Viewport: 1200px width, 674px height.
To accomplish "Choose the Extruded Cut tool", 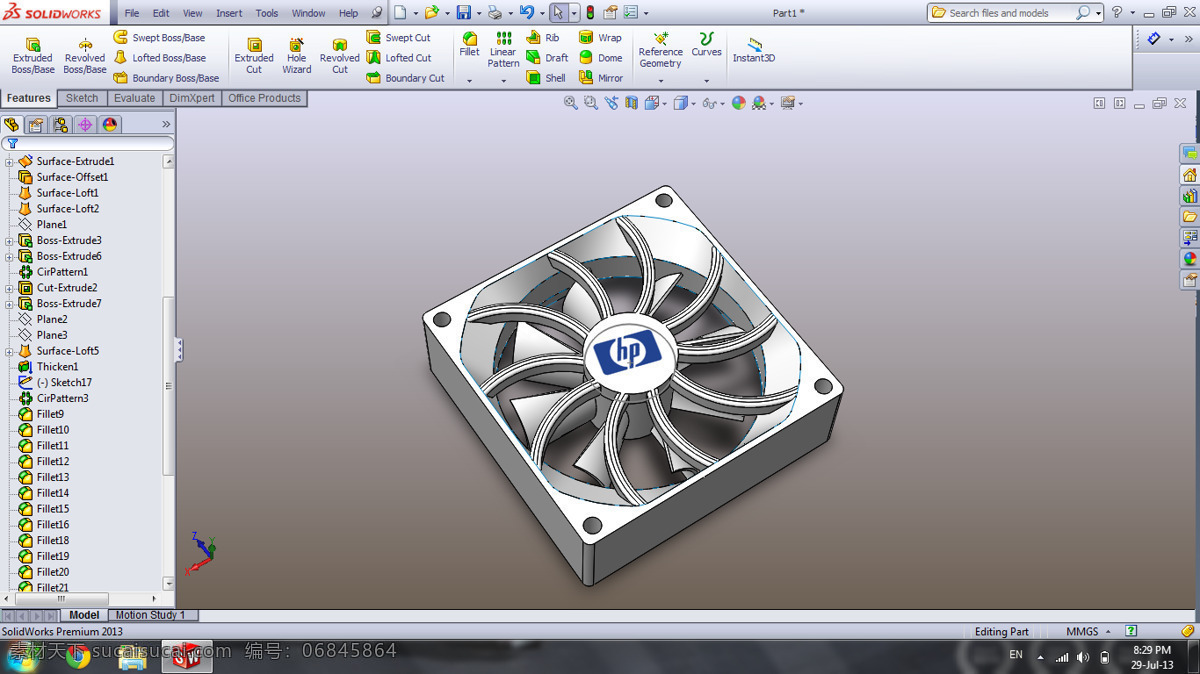I will [x=254, y=57].
